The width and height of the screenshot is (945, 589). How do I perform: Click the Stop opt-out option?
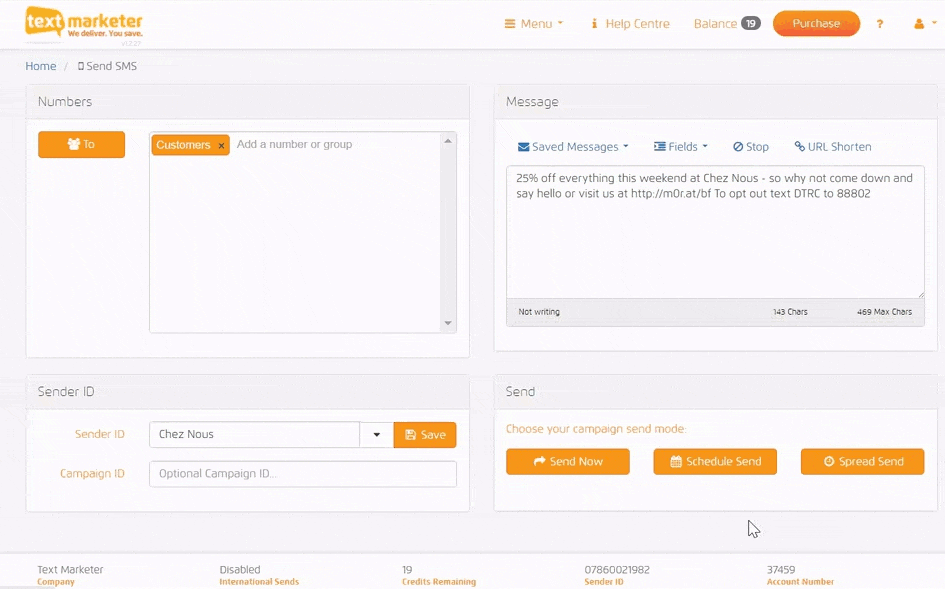coord(751,147)
